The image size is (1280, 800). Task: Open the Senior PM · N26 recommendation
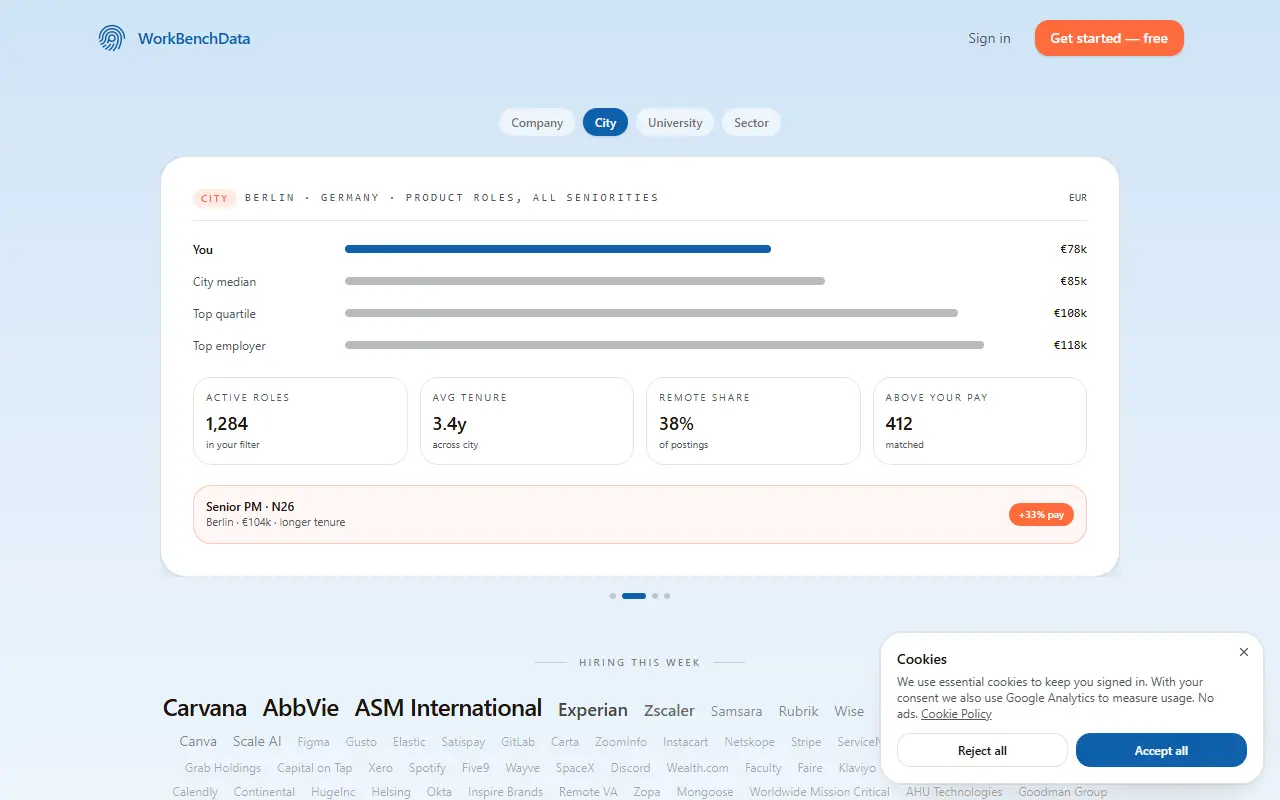pyautogui.click(x=640, y=514)
